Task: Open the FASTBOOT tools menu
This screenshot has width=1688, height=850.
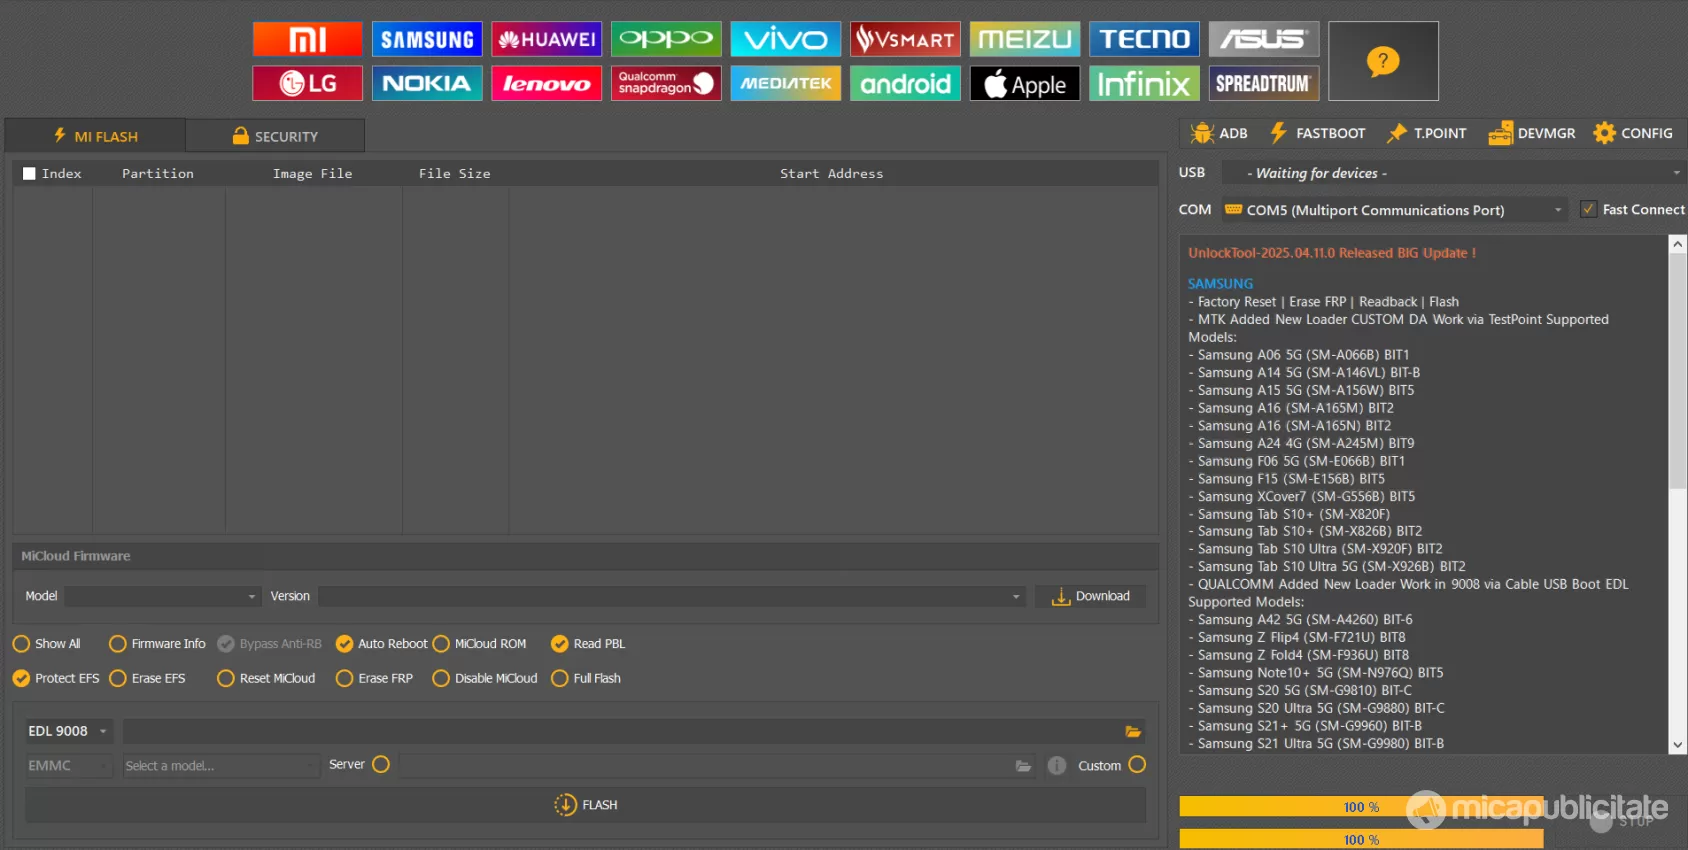Action: pyautogui.click(x=1317, y=133)
